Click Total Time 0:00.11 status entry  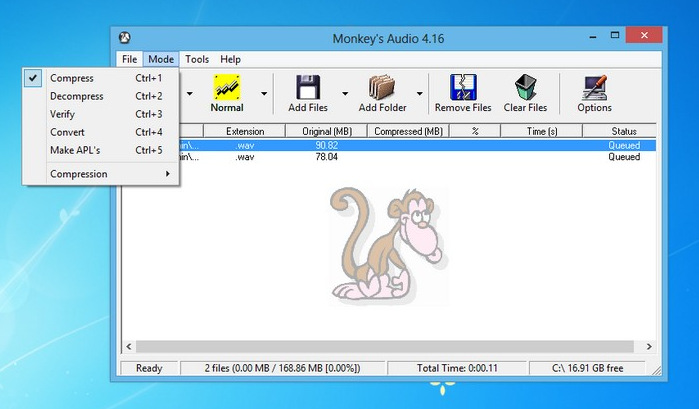tap(457, 368)
